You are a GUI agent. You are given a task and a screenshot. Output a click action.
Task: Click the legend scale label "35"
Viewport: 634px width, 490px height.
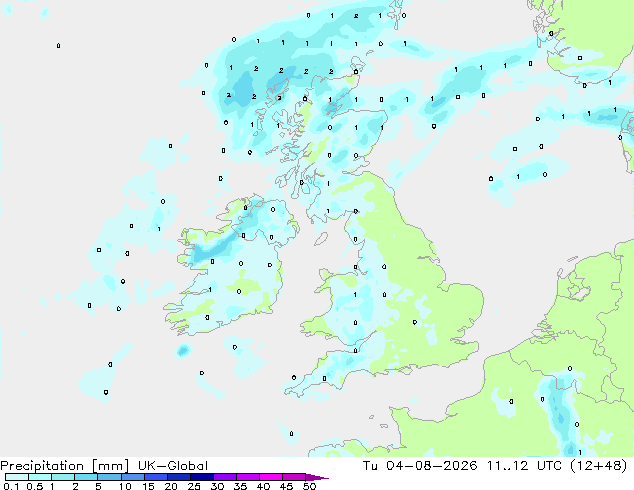coord(240,486)
